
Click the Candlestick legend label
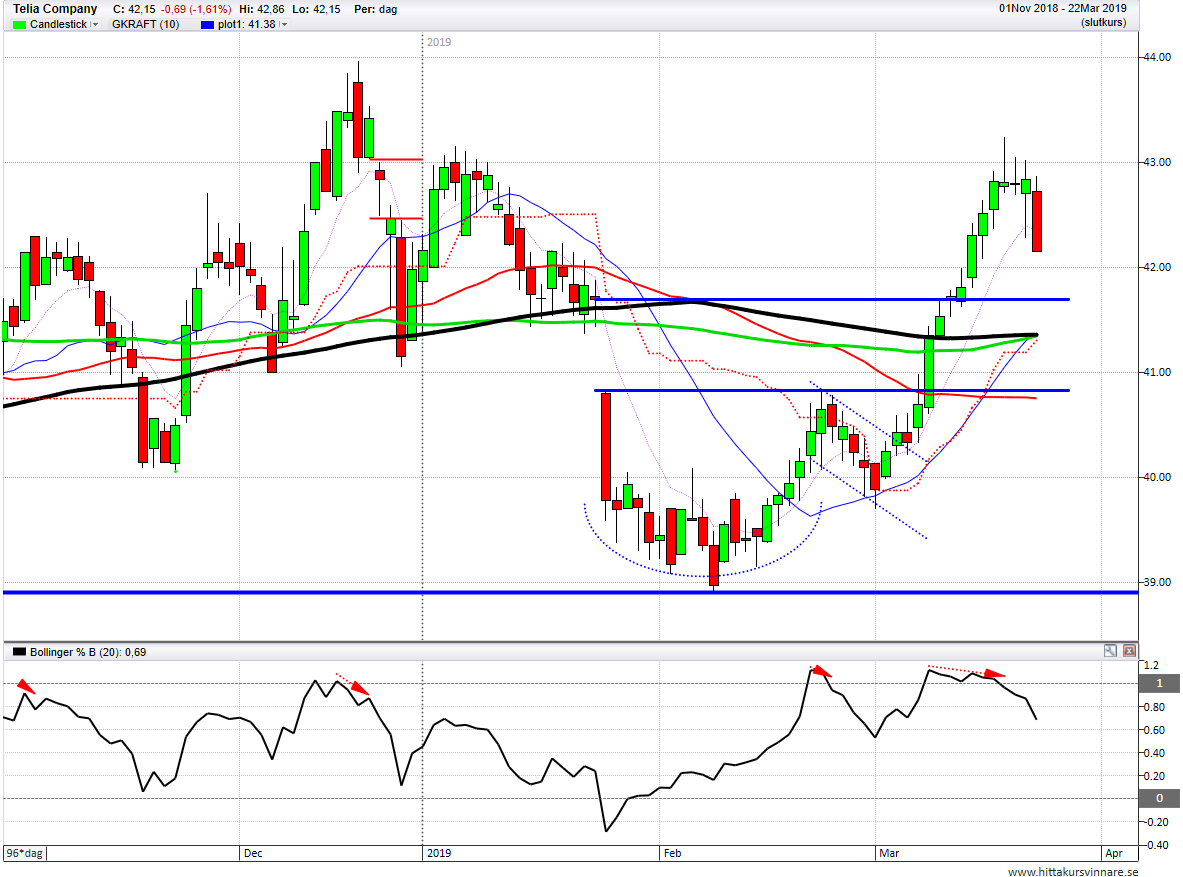point(58,24)
